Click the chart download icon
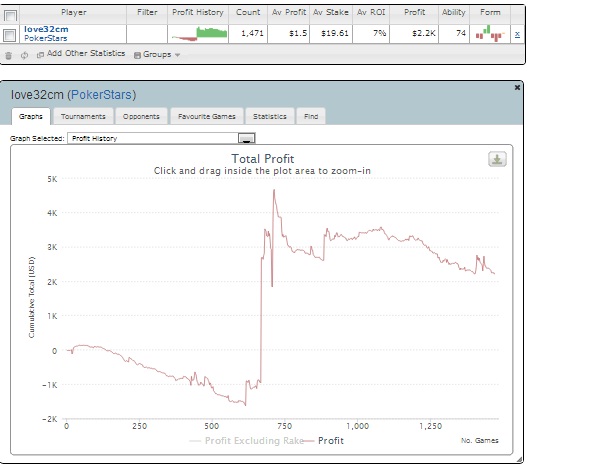 pyautogui.click(x=497, y=159)
